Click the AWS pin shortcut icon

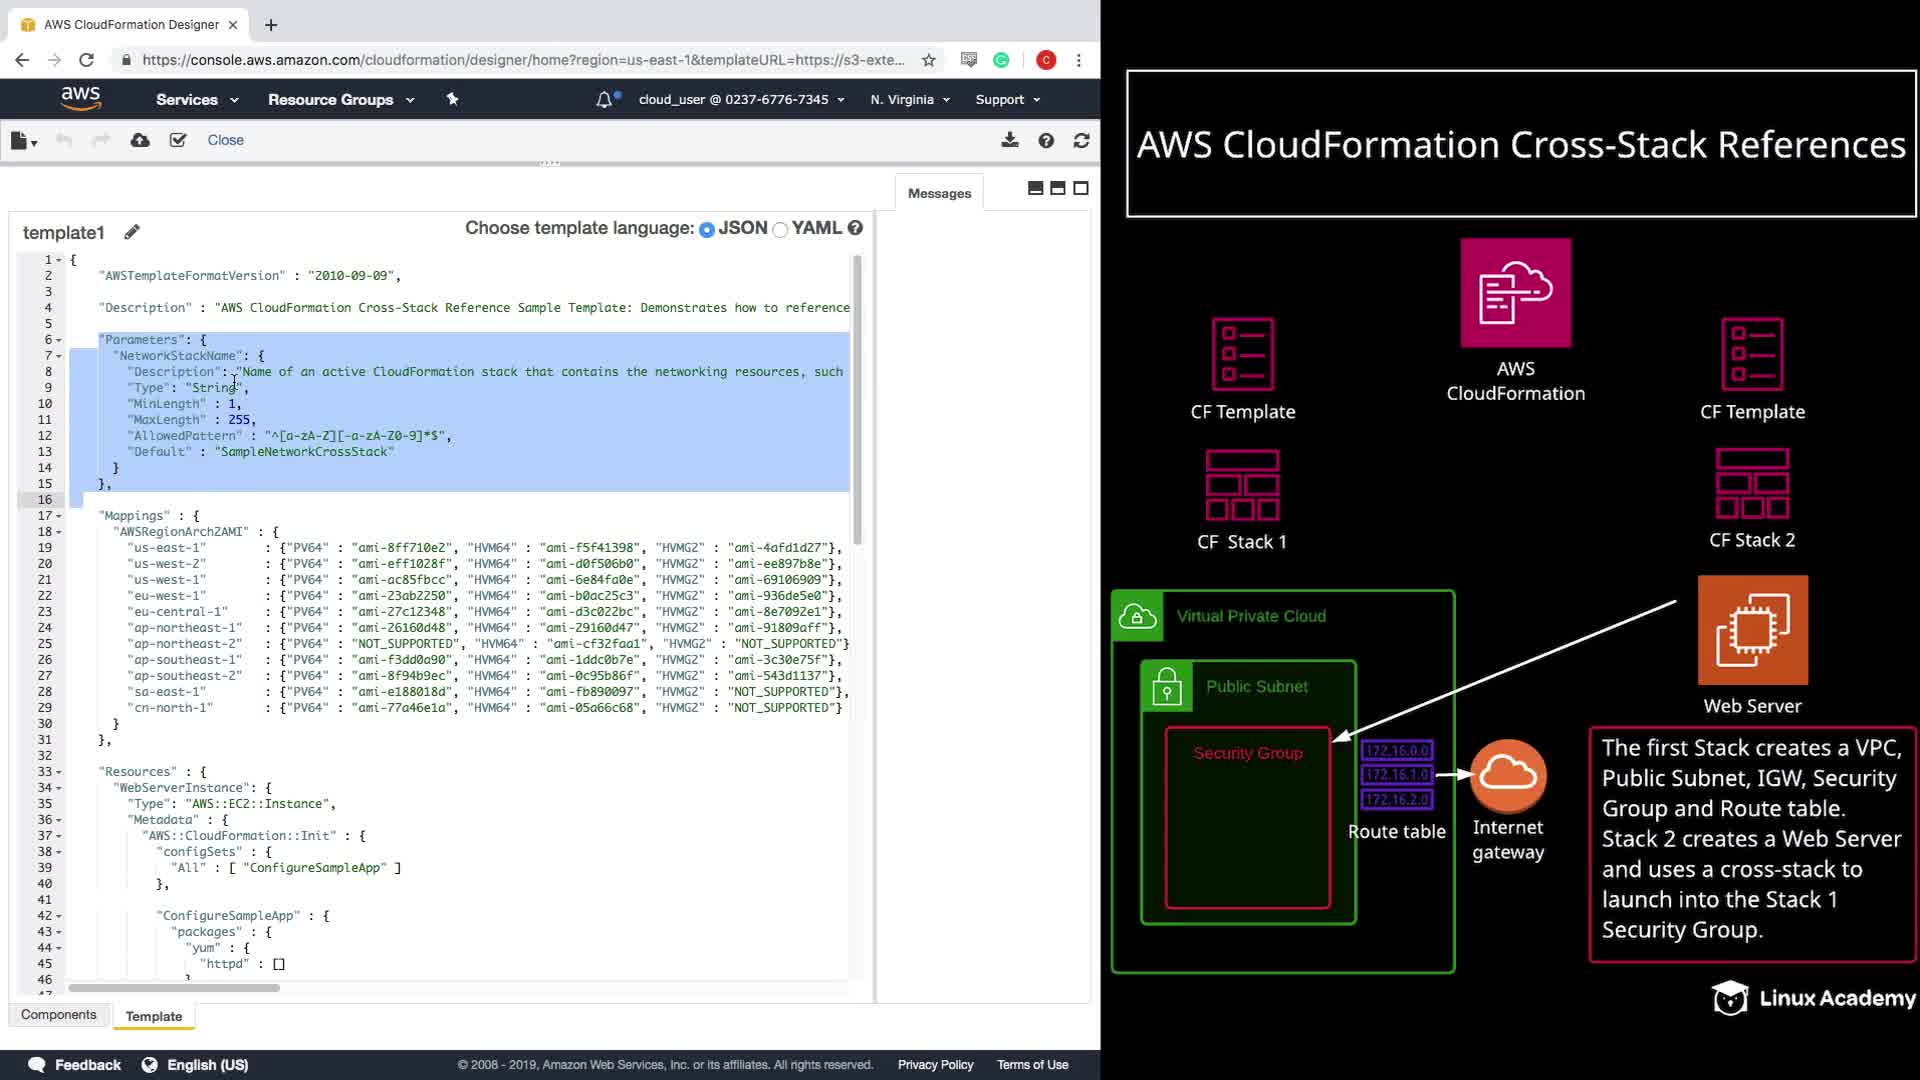pyautogui.click(x=452, y=99)
